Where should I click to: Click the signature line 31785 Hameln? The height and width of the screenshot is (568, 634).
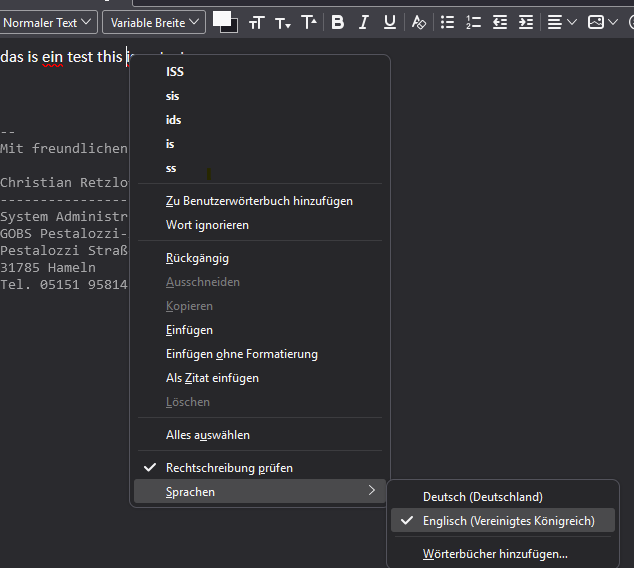48,268
